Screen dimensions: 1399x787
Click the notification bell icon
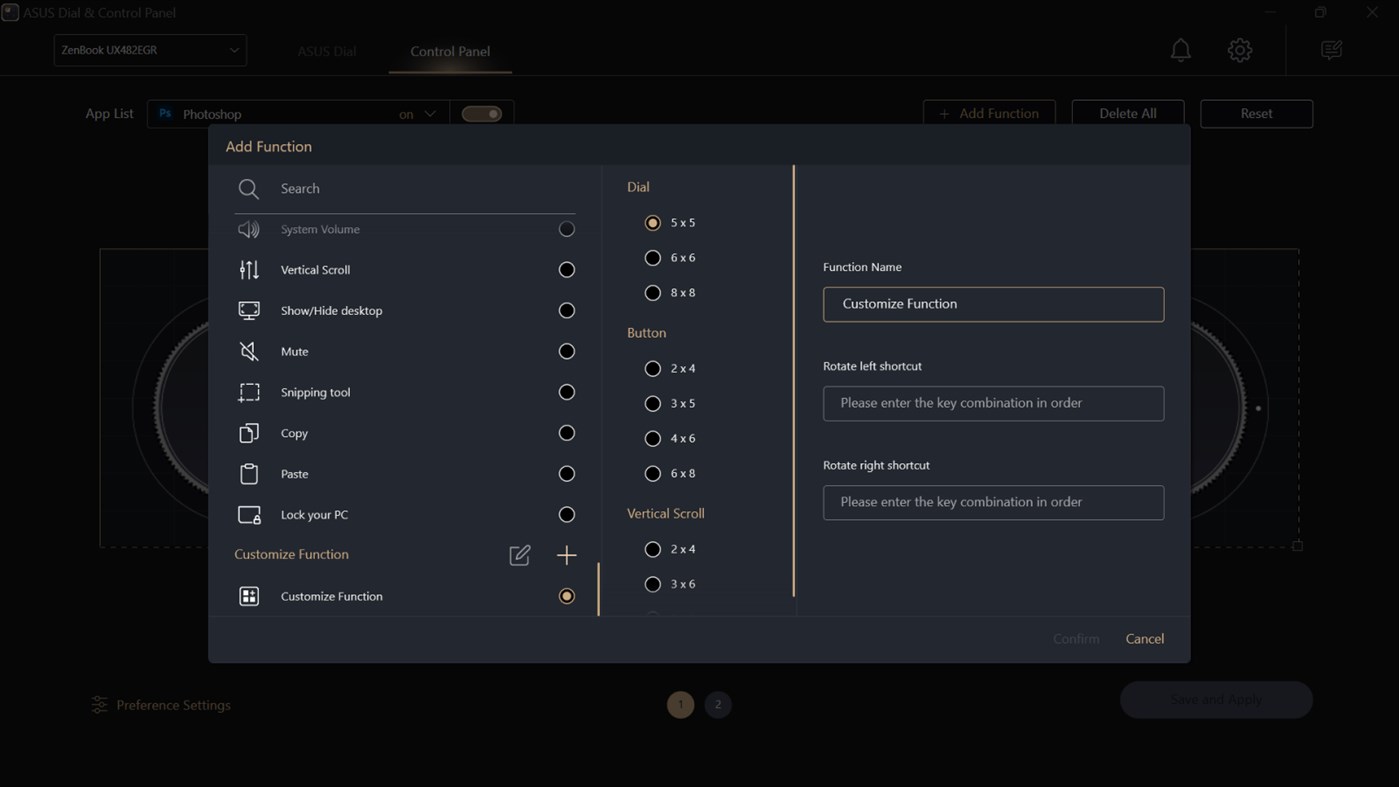(1180, 49)
